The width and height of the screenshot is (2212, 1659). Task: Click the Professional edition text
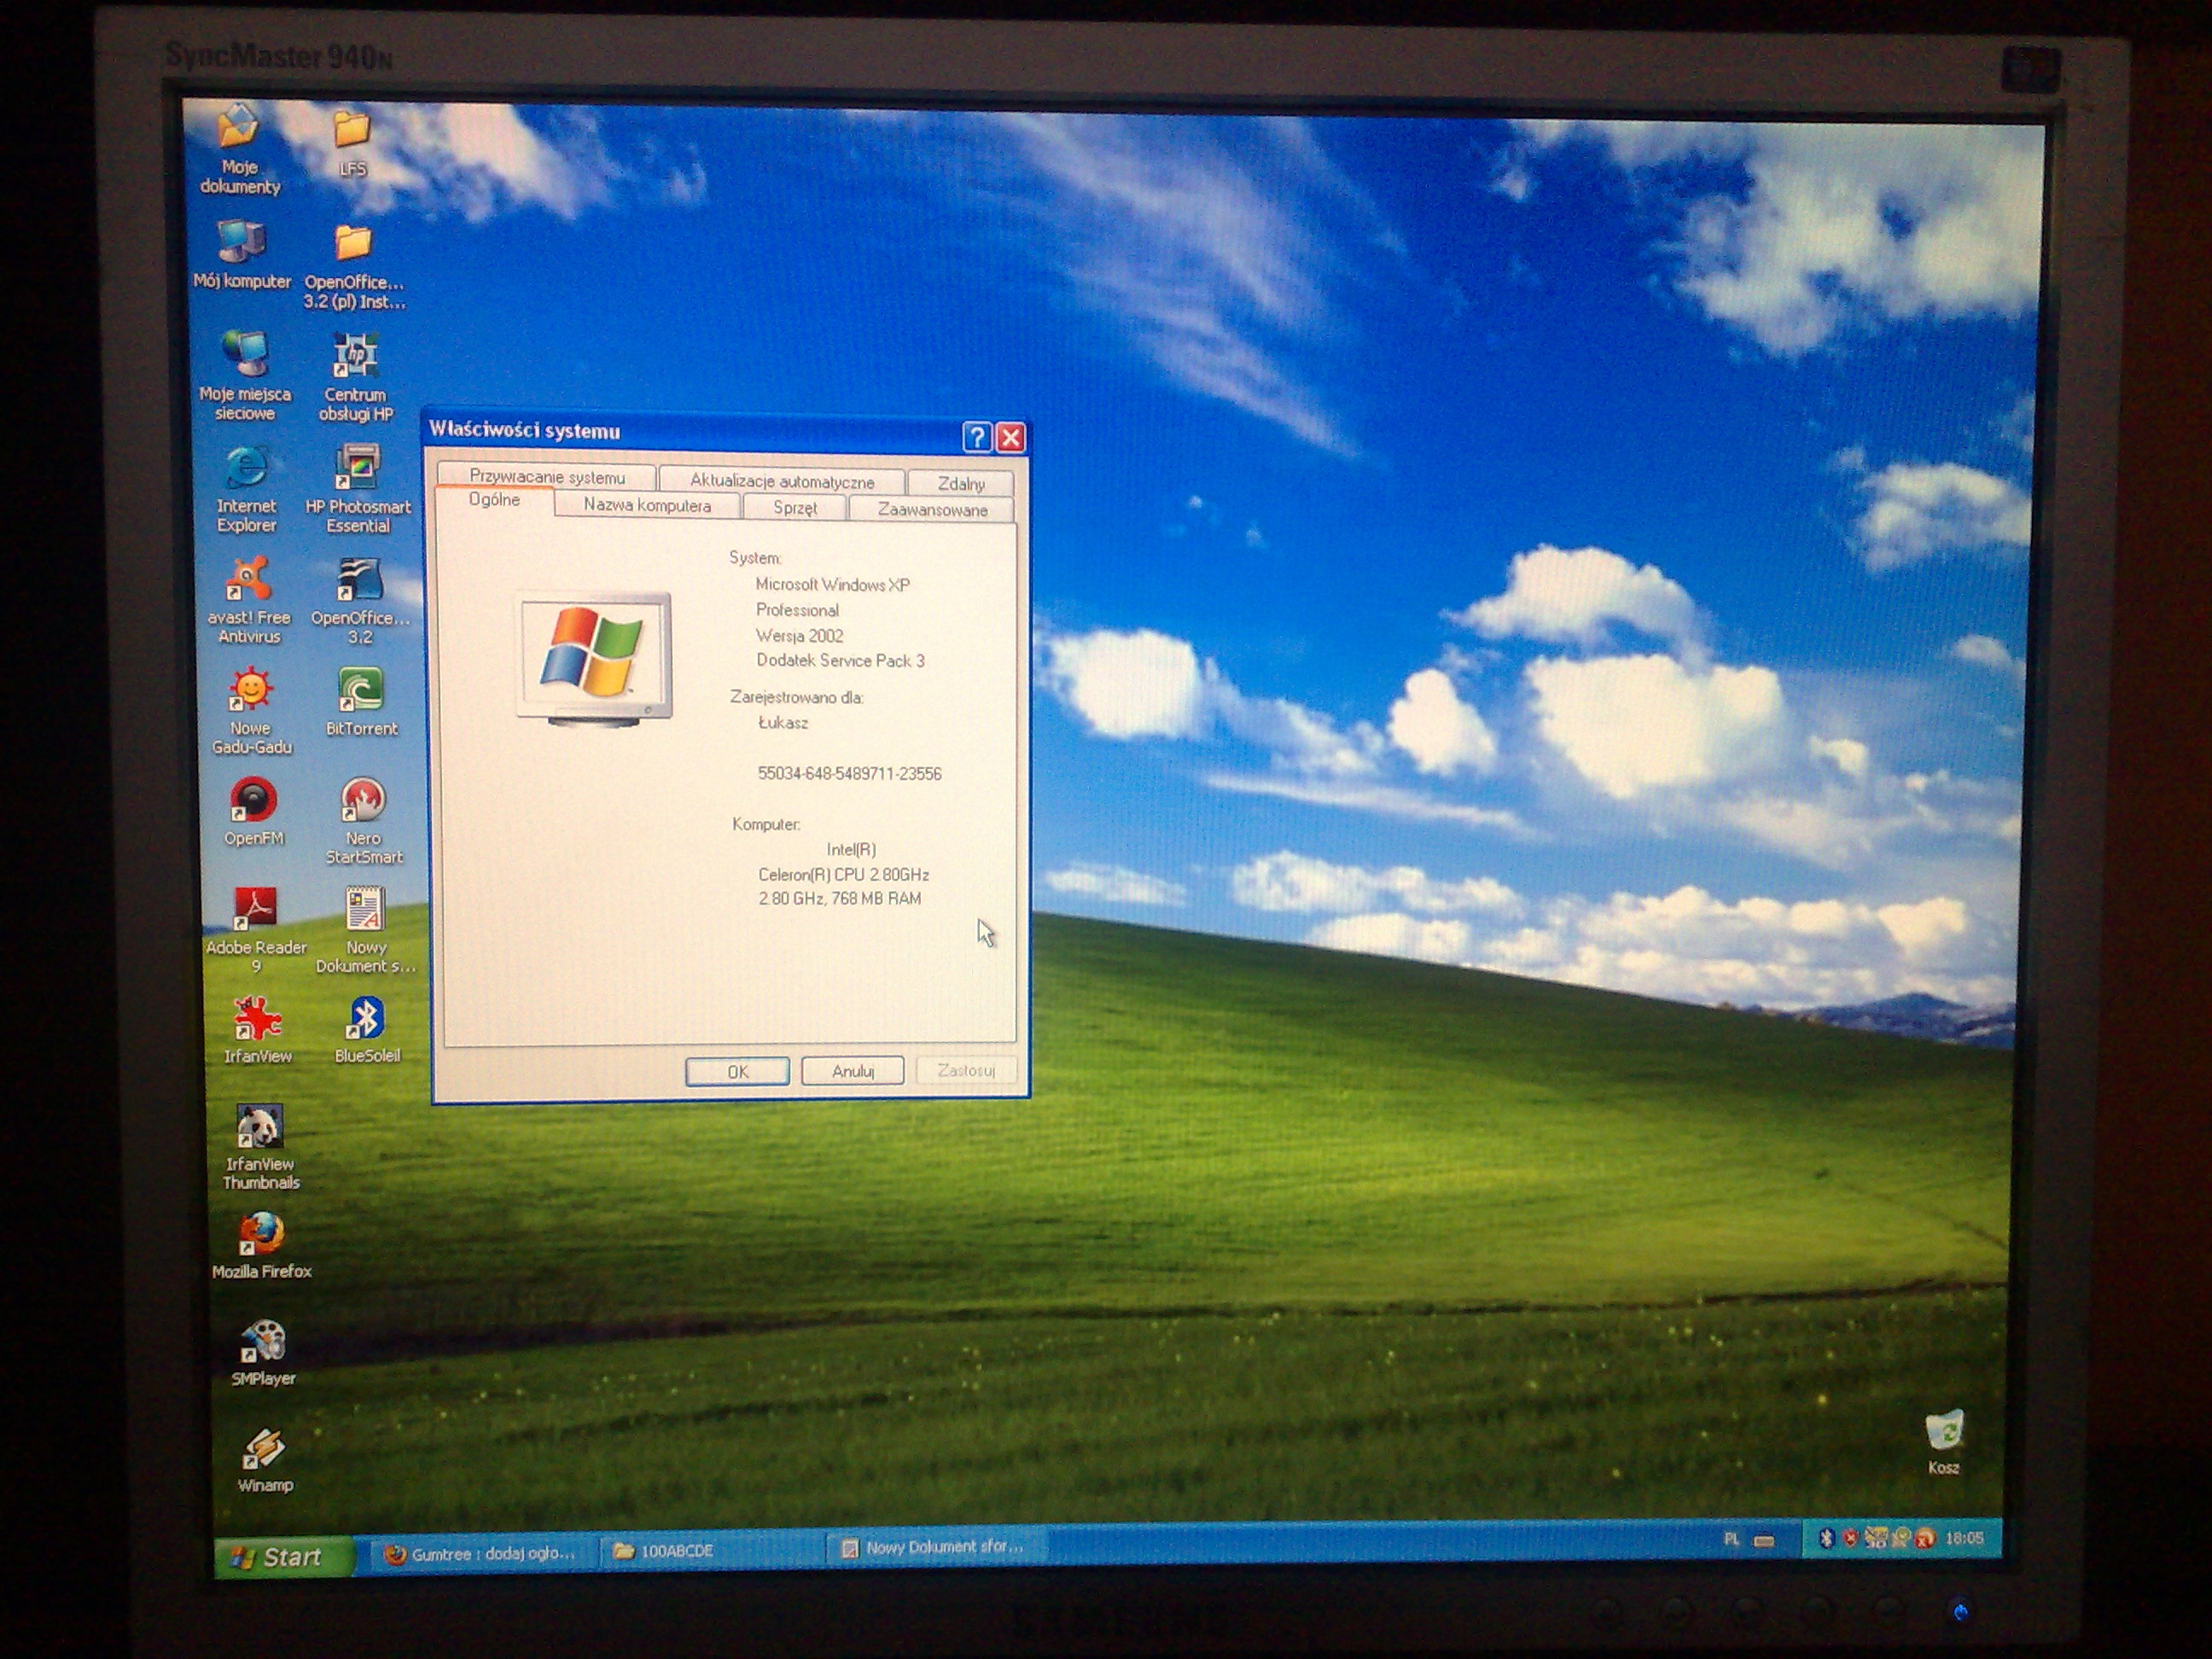[797, 610]
